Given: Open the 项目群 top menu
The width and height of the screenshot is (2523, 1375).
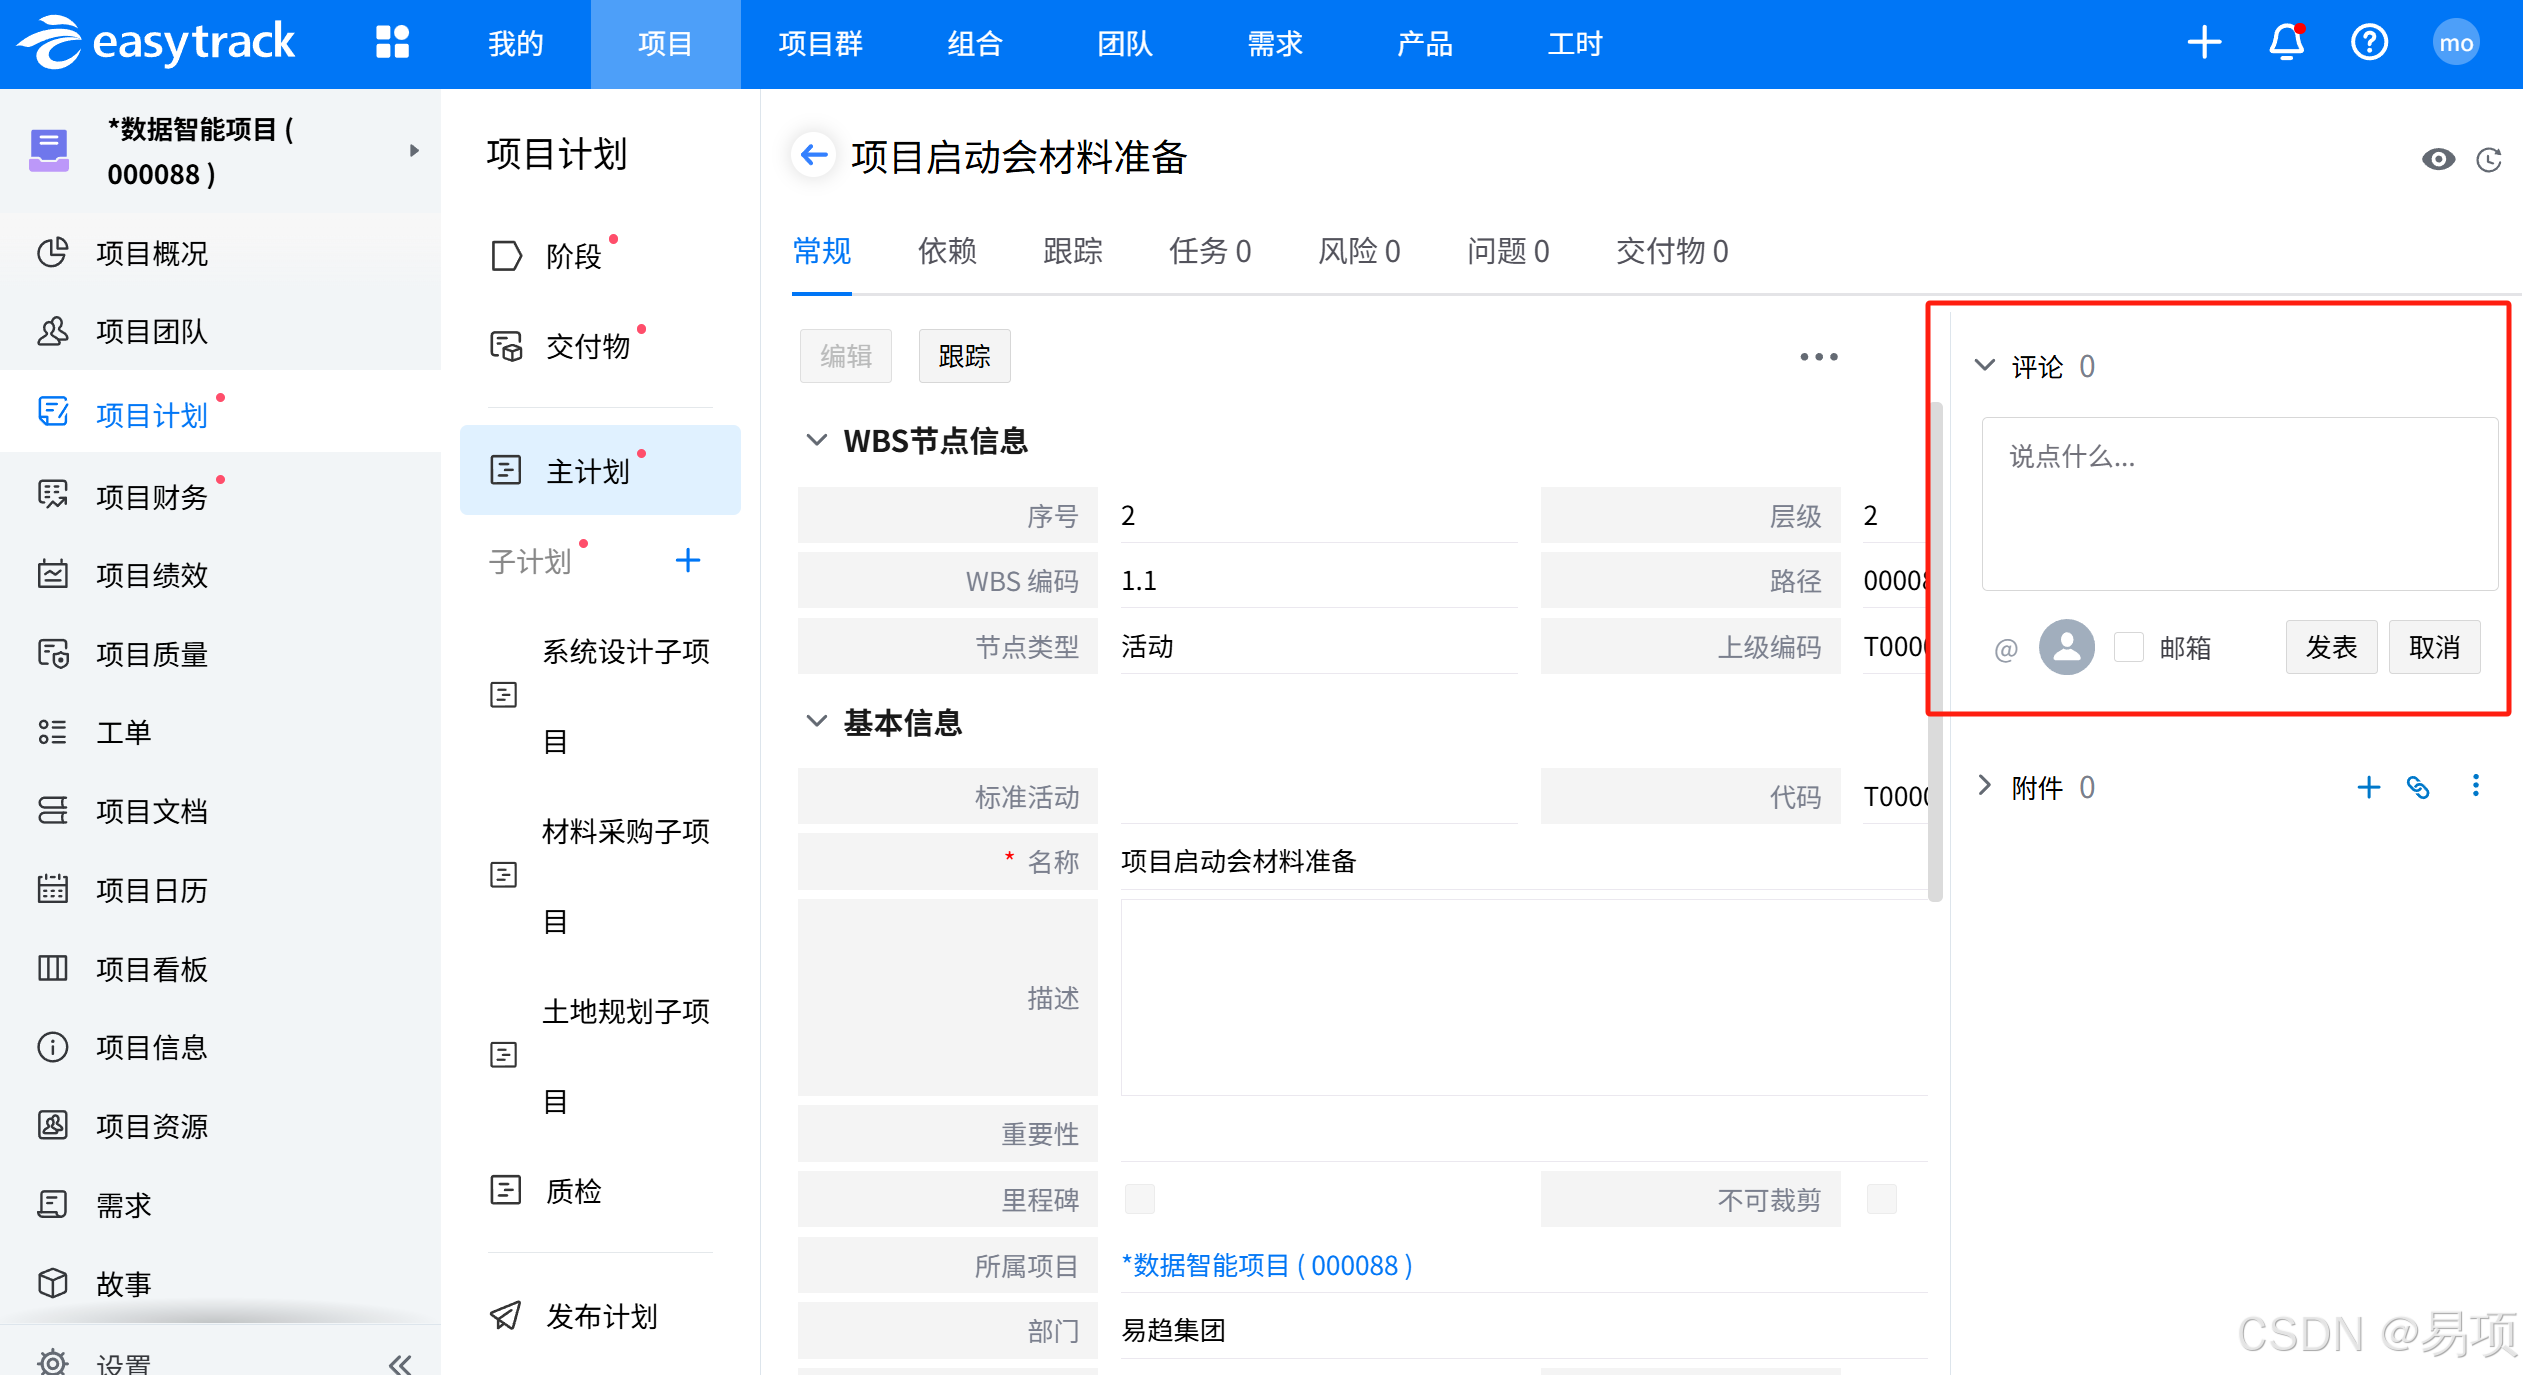Looking at the screenshot, I should 820,44.
